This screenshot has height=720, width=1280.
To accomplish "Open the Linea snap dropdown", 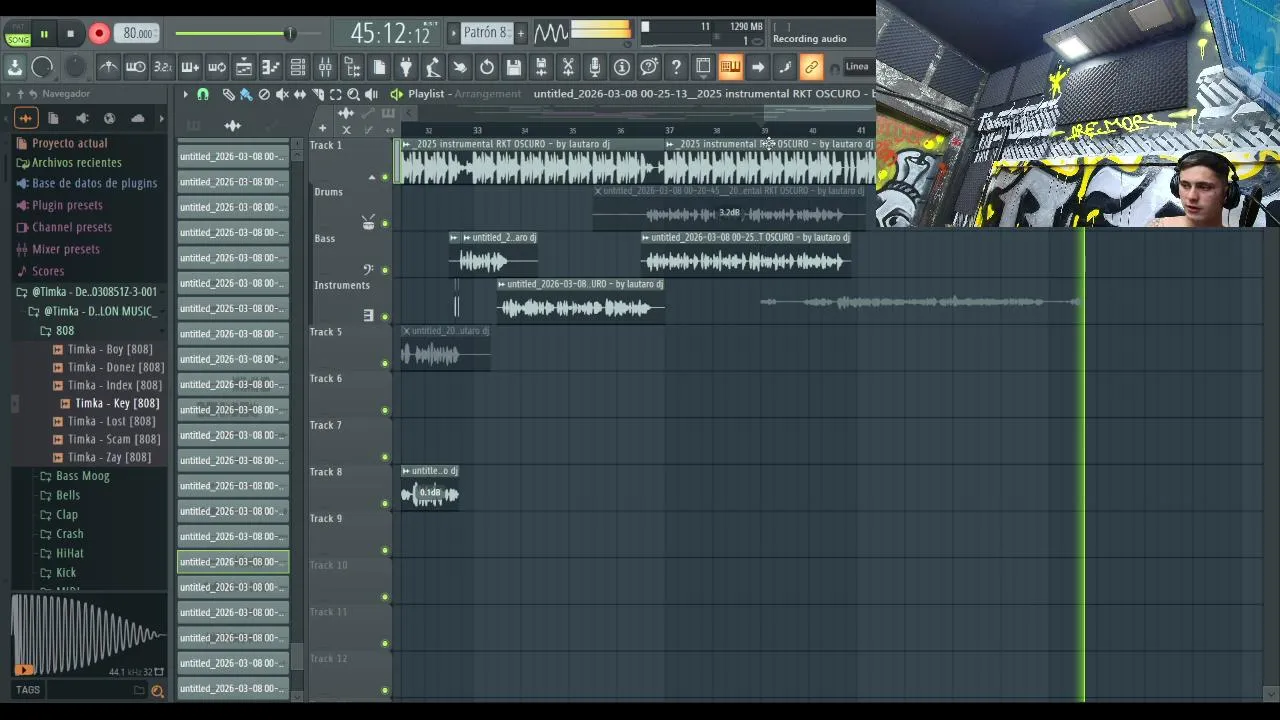I will pyautogui.click(x=857, y=67).
